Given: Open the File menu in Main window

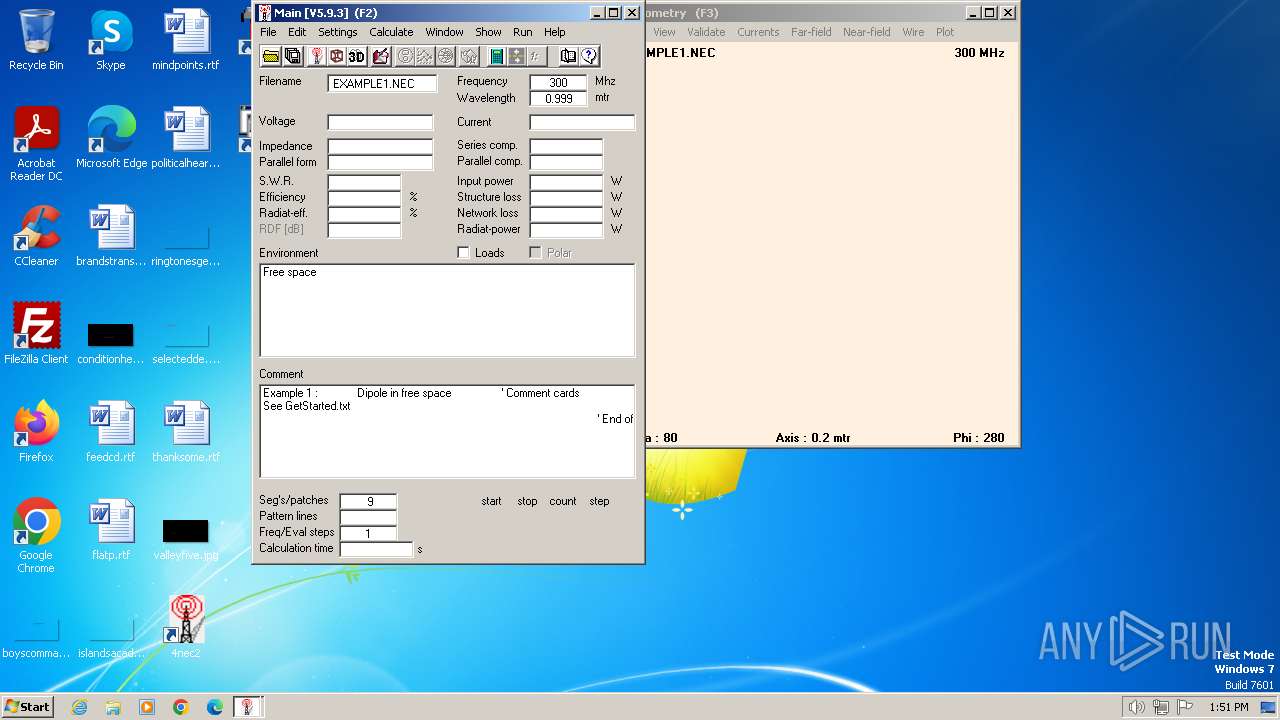Looking at the screenshot, I should [x=268, y=32].
